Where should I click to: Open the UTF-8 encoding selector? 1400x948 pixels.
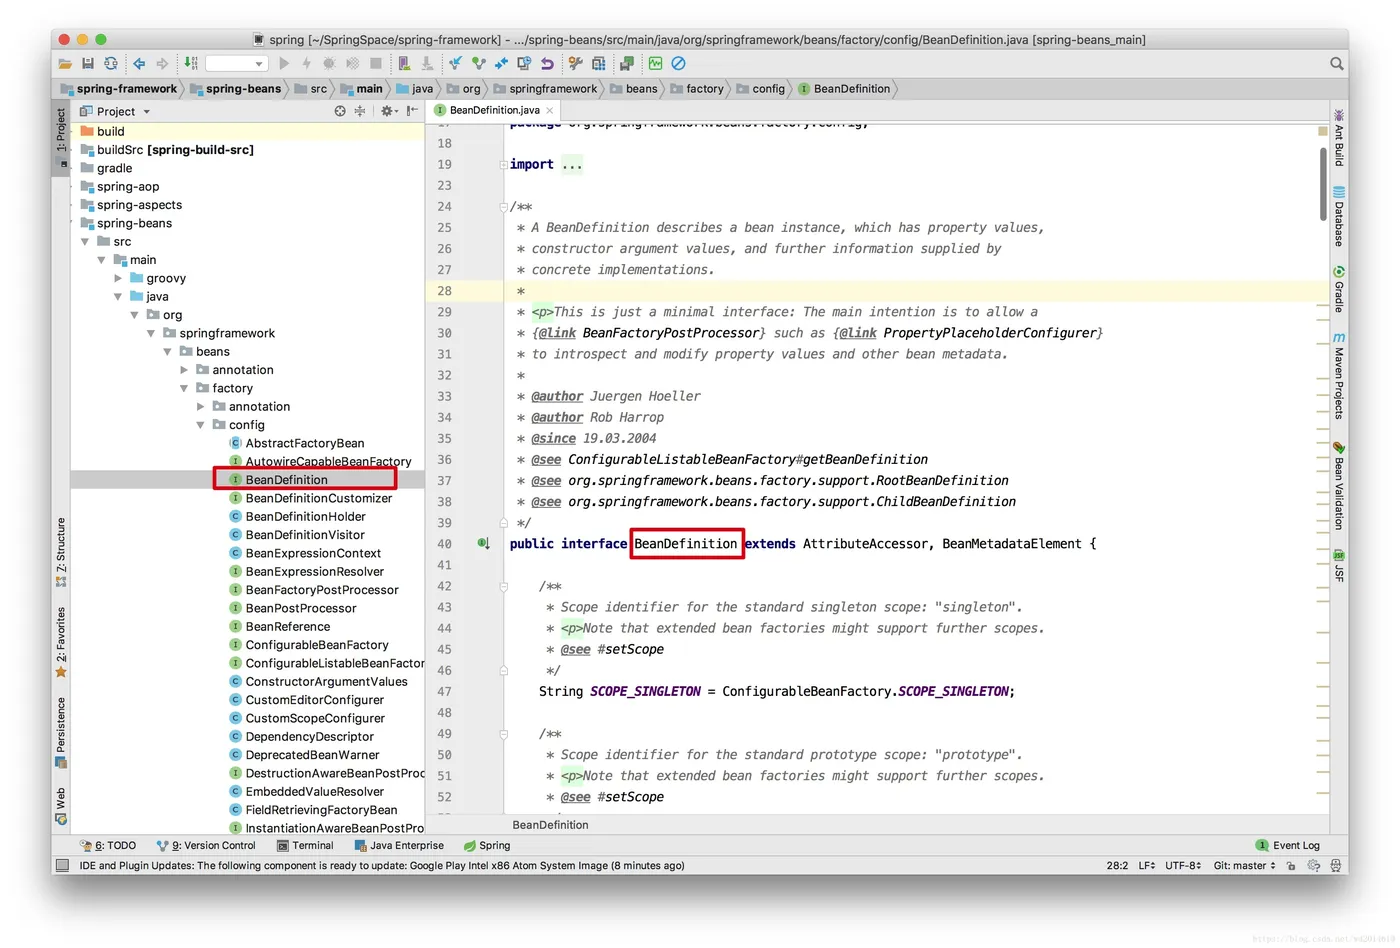click(x=1183, y=866)
